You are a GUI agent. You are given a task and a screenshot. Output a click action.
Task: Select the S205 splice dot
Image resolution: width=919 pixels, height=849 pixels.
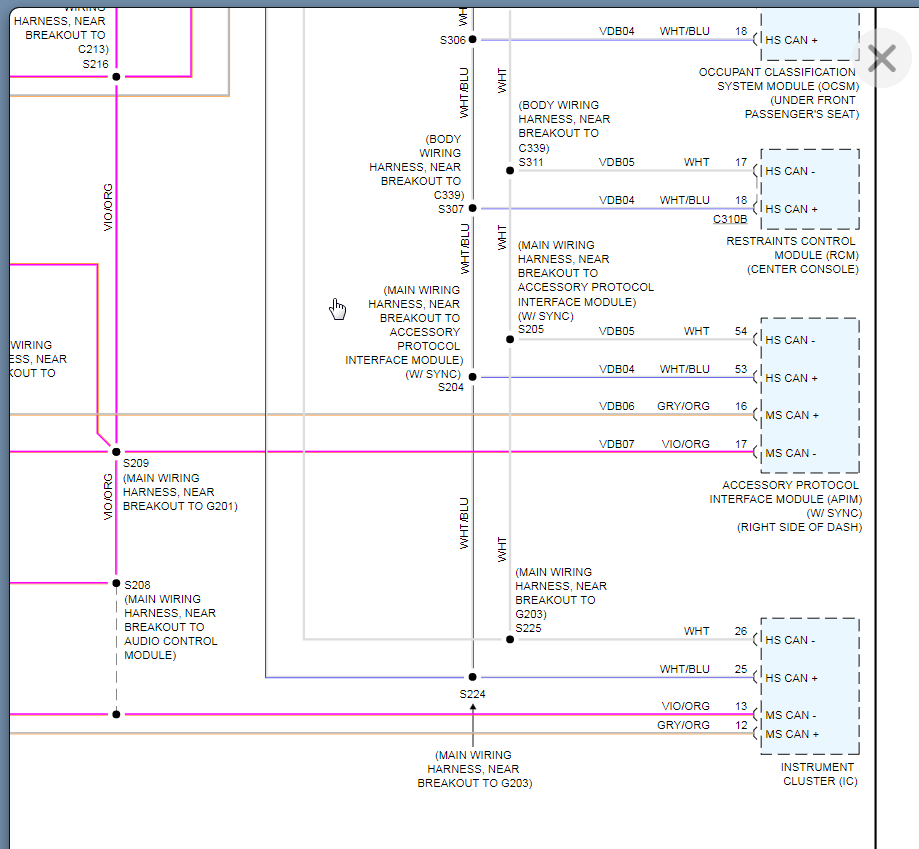[510, 340]
